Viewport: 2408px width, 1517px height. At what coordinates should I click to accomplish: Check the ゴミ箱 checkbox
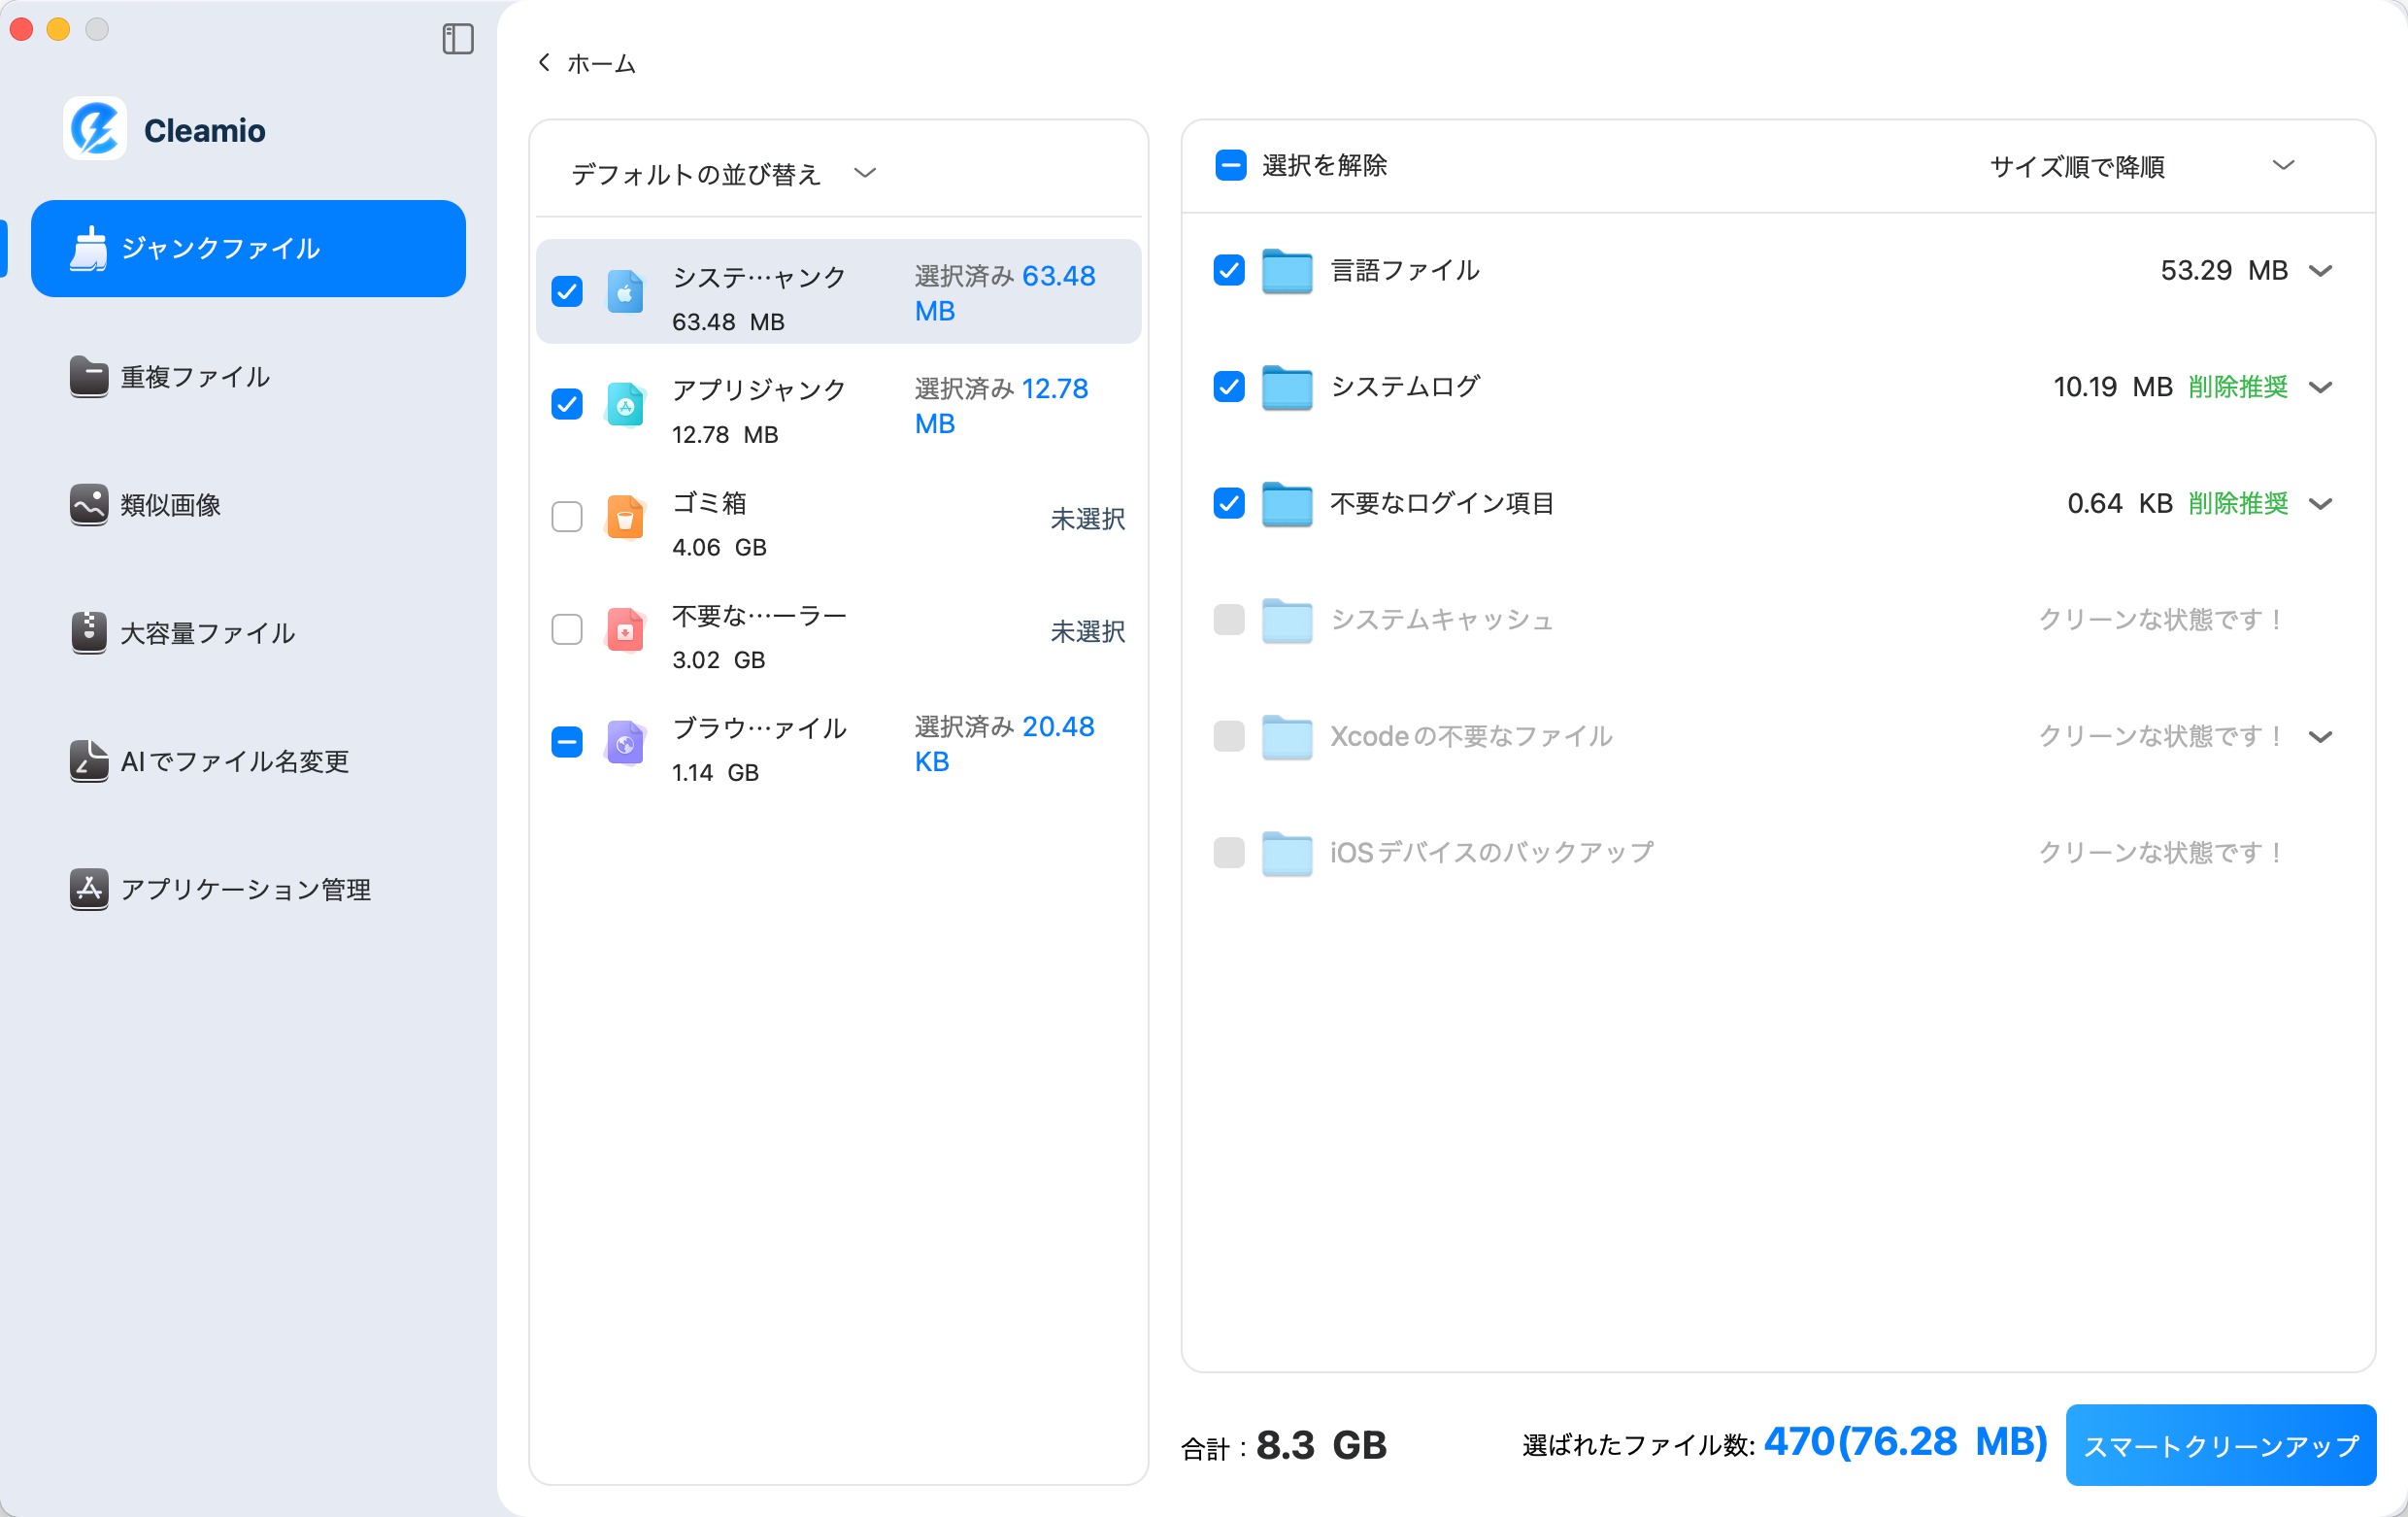(x=566, y=517)
